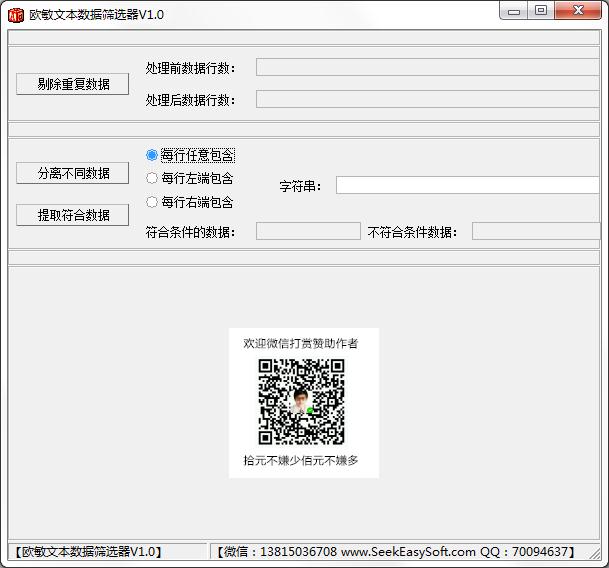Click the label 处理前数据行数:

pyautogui.click(x=190, y=68)
